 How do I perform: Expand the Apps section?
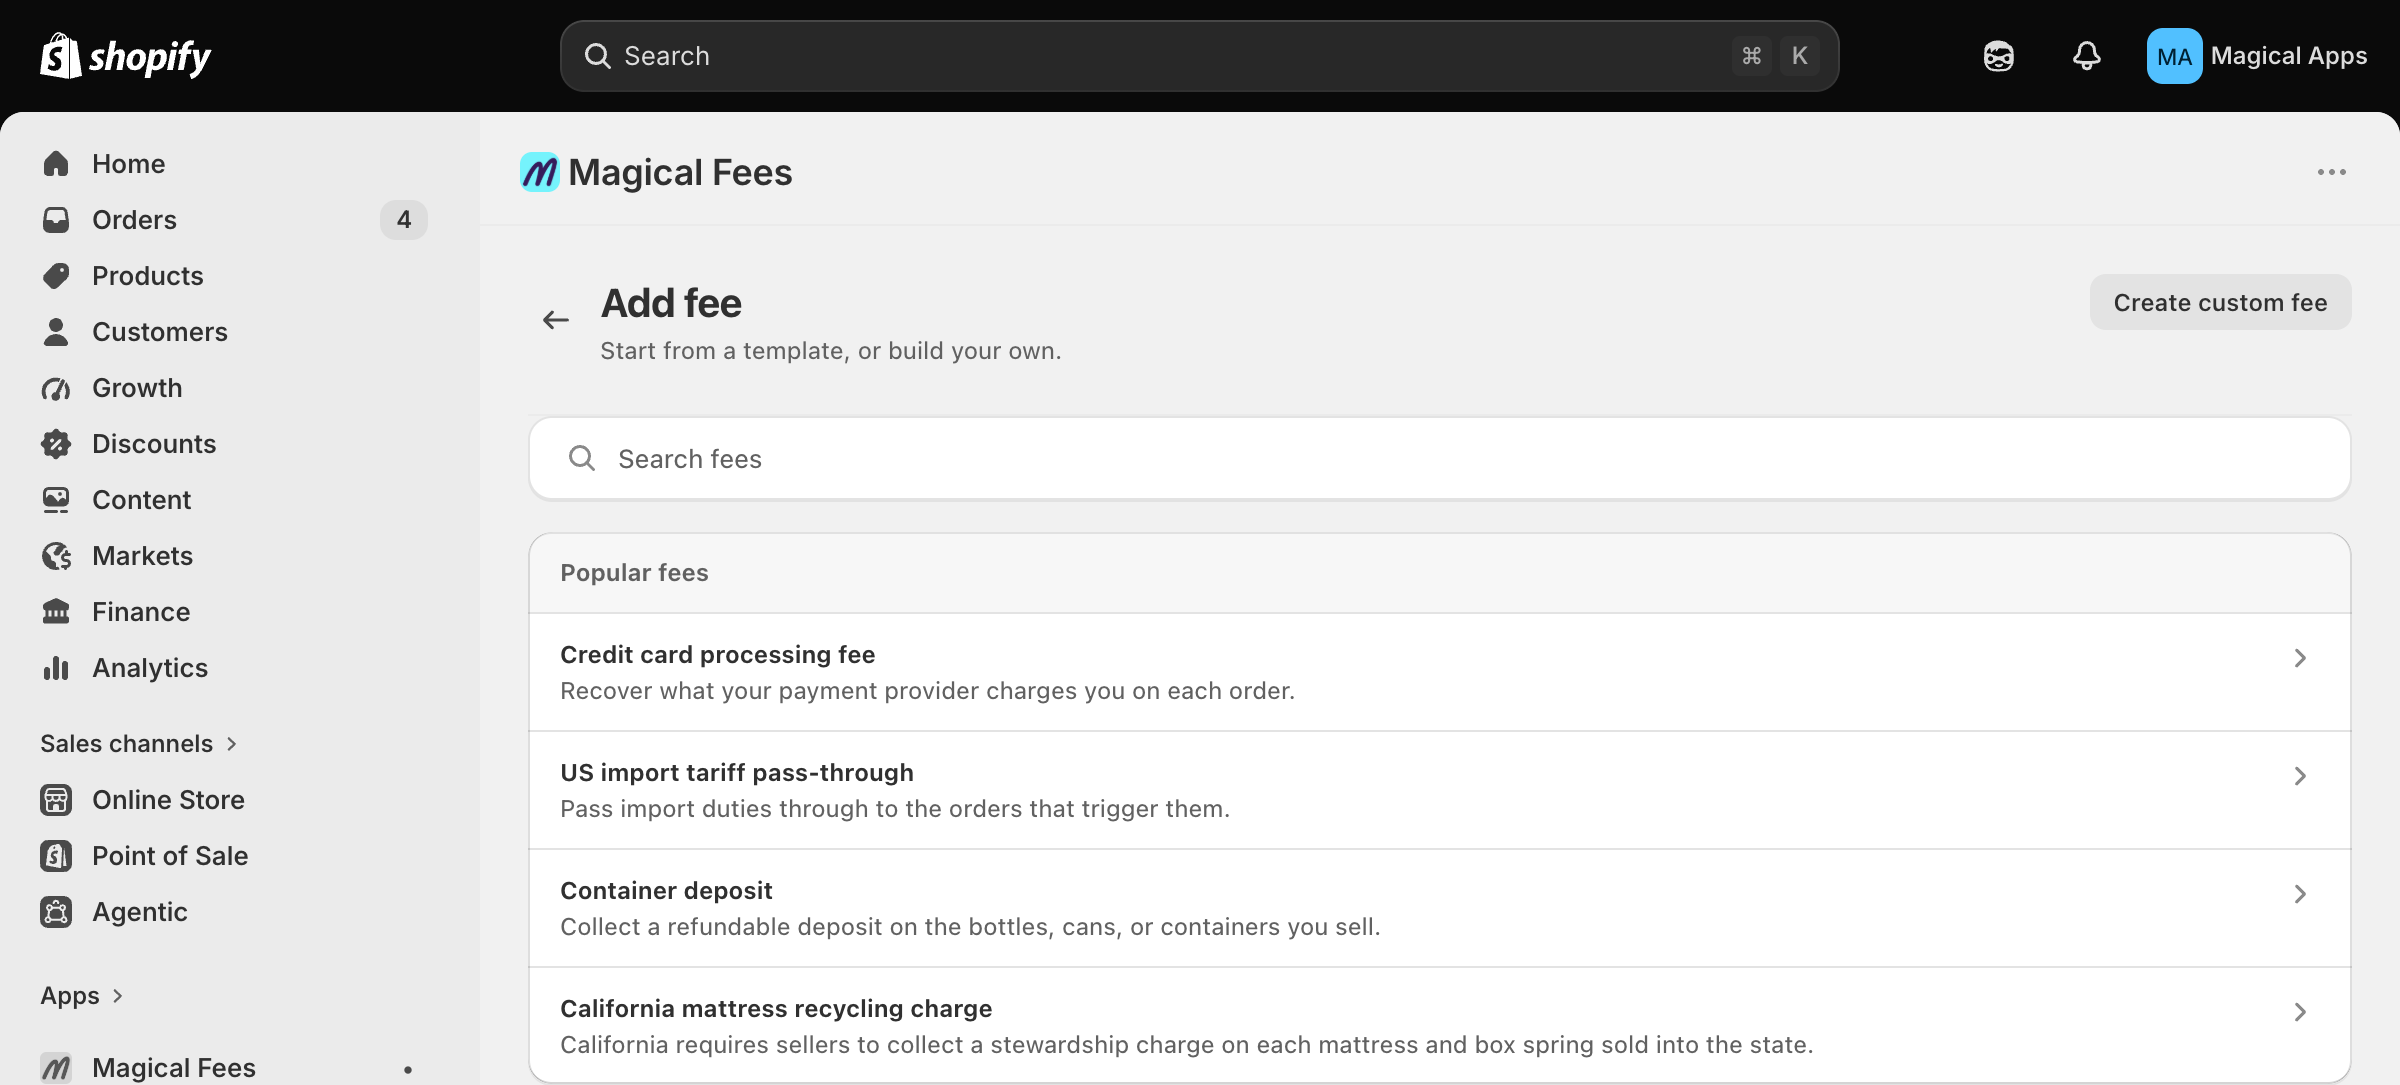point(82,996)
